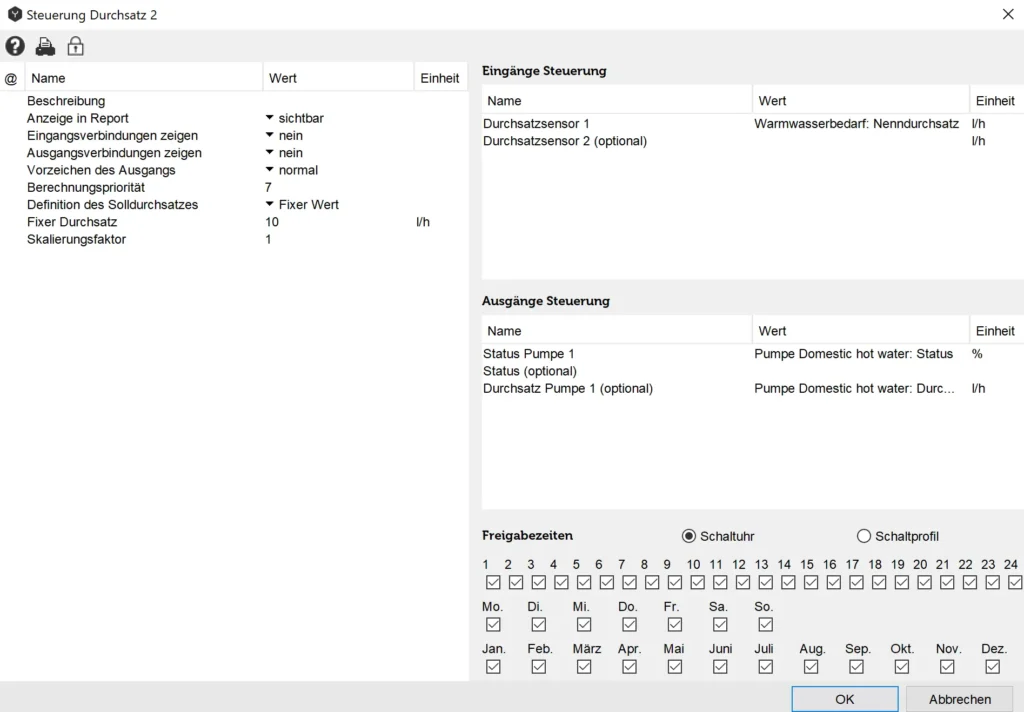Toggle the Fr. weekday checkbox
1024x712 pixels.
pos(675,624)
